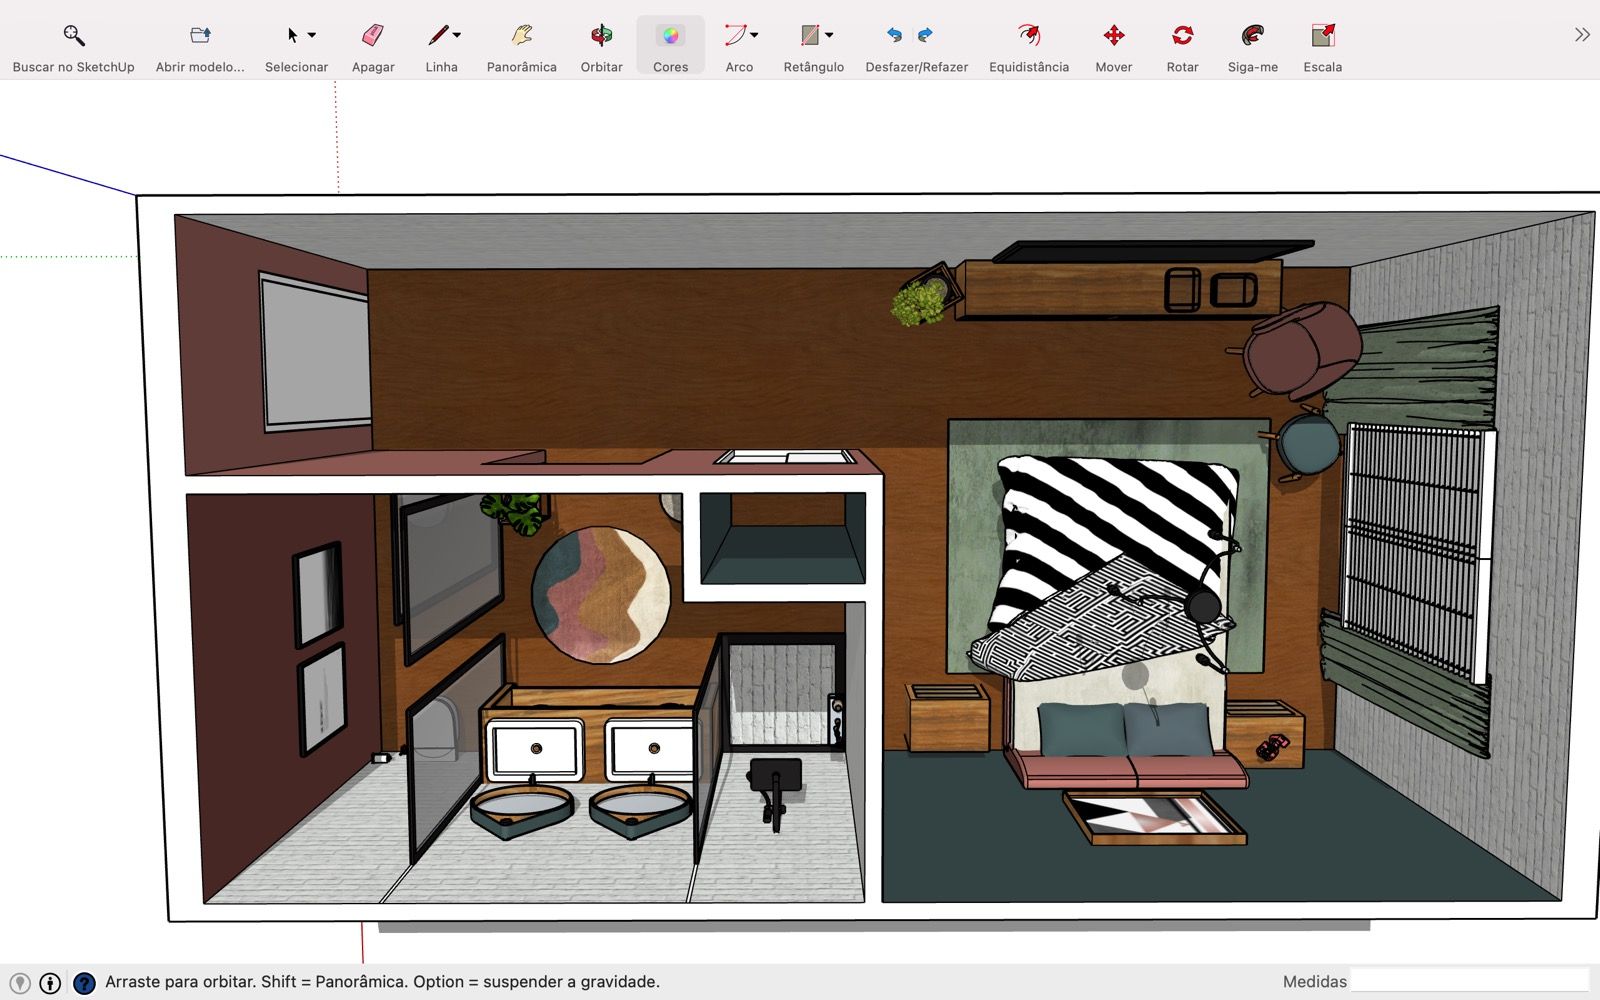Screen dimensions: 1600x1000
Task: Expand the Arco tool dropdown arrow
Action: click(754, 35)
